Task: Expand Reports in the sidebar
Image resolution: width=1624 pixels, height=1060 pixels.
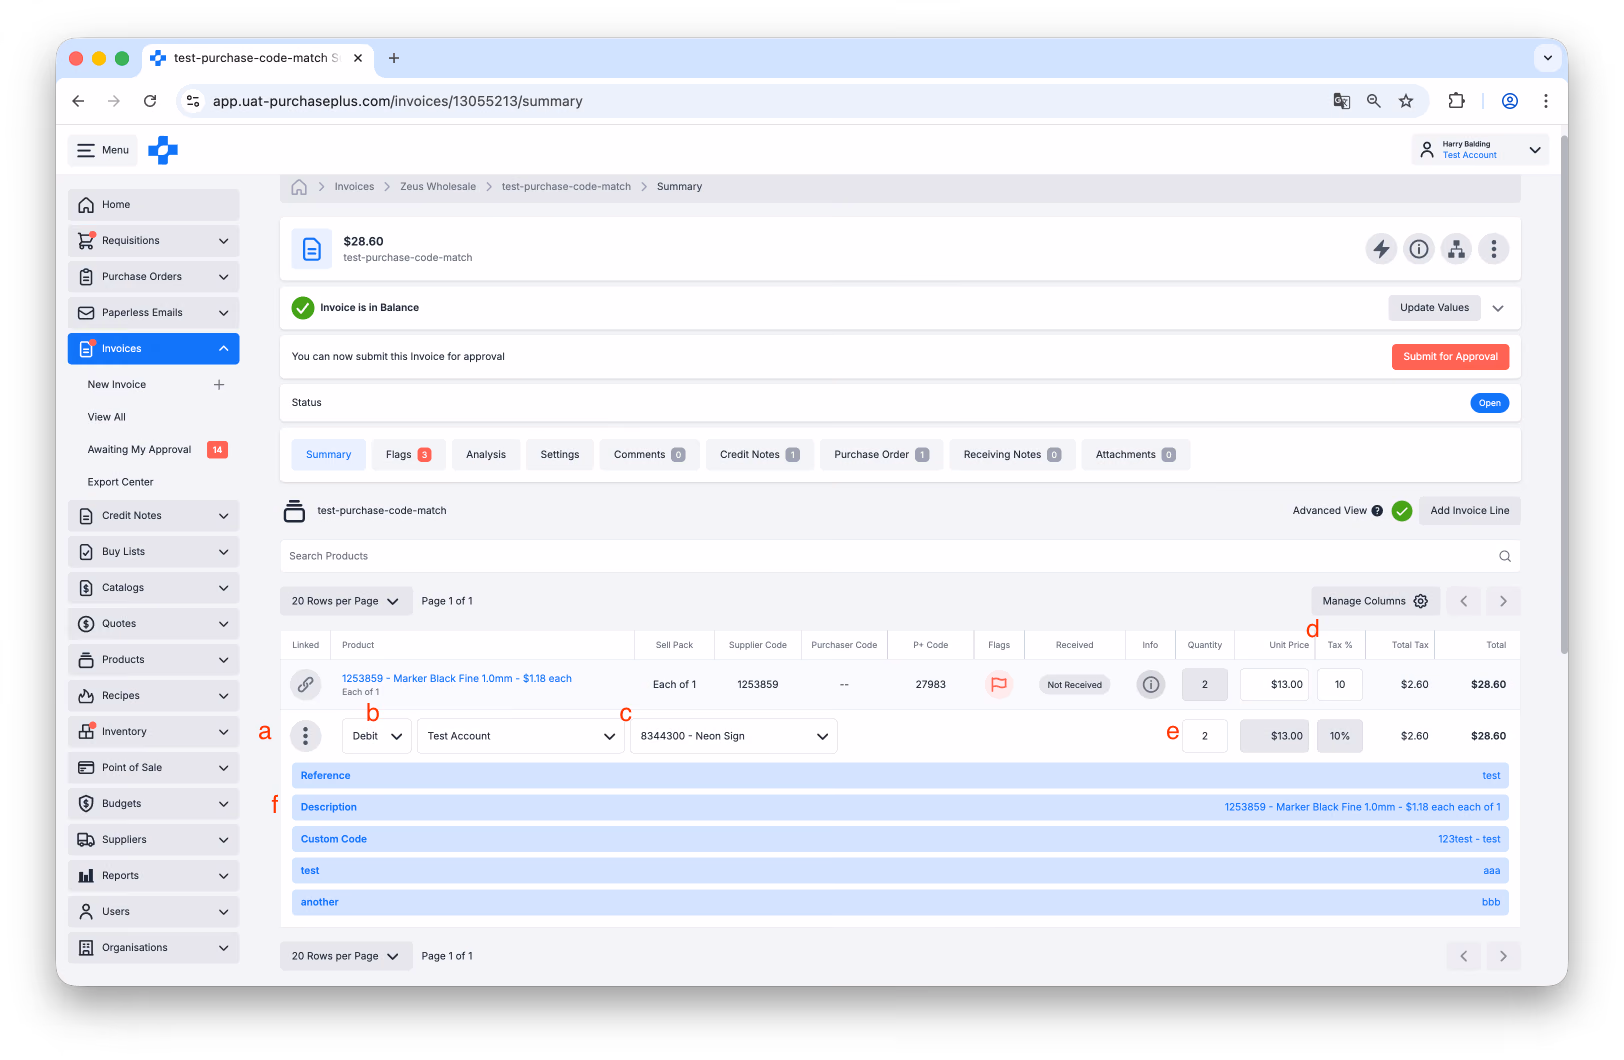Action: pyautogui.click(x=154, y=876)
